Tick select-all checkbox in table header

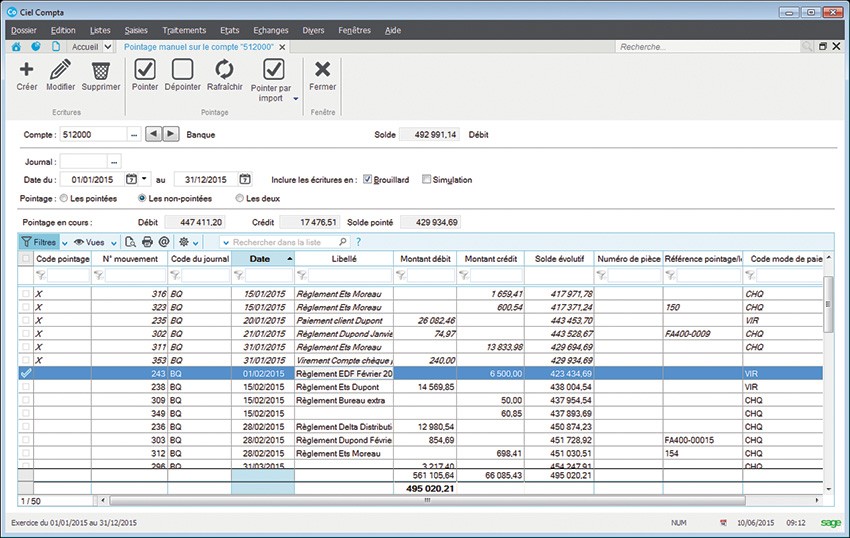(x=25, y=259)
